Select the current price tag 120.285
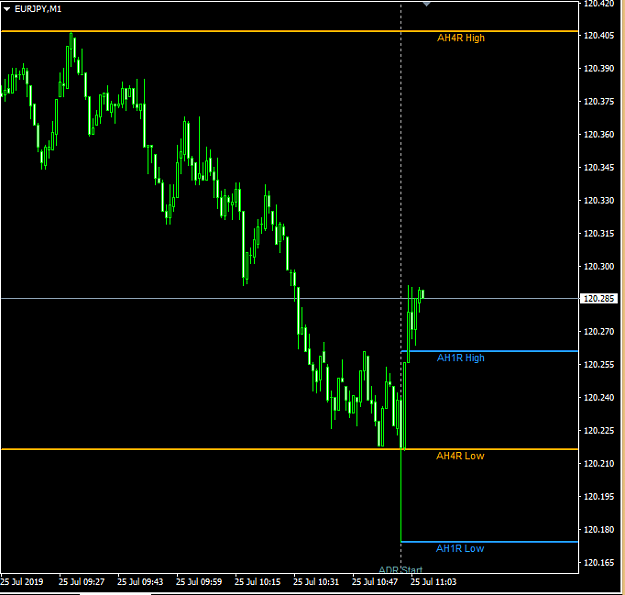This screenshot has height=595, width=625. pos(599,298)
